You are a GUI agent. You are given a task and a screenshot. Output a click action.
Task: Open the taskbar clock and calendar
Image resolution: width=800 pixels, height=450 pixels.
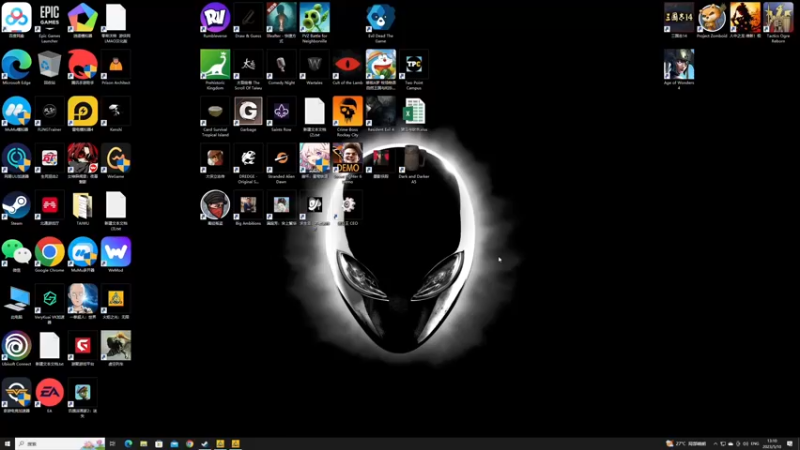[x=772, y=444]
